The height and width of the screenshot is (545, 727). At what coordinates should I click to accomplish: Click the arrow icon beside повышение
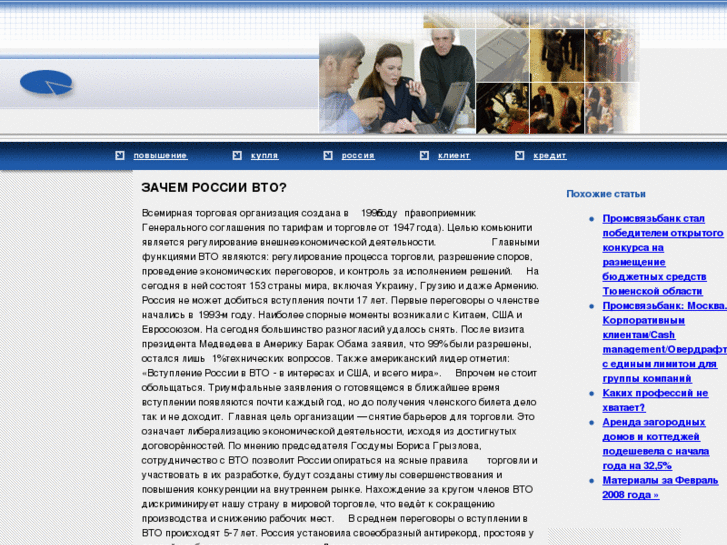click(120, 155)
